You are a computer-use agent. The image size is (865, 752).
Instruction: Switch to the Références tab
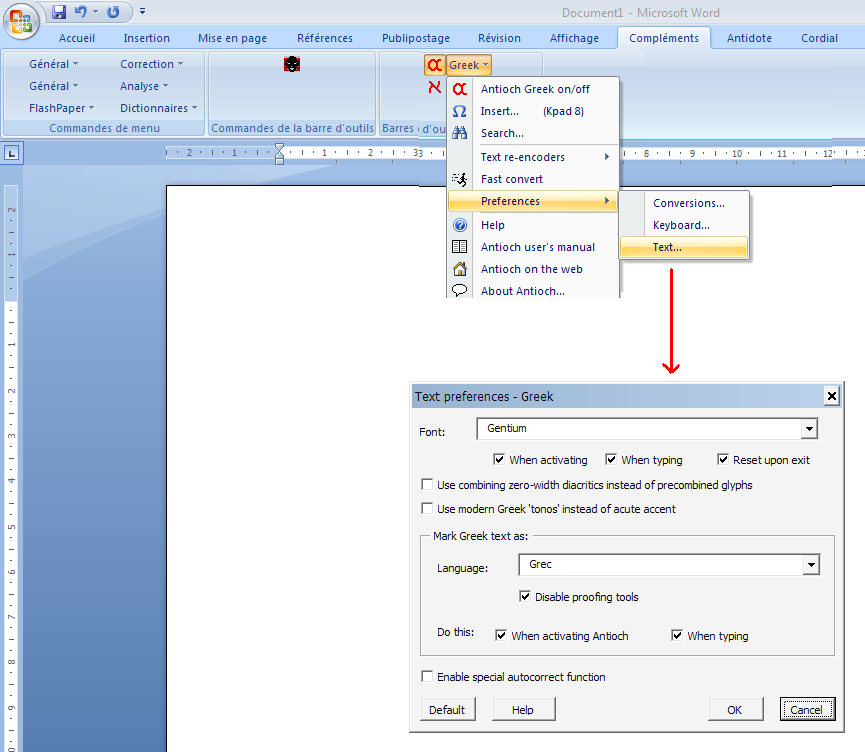324,38
